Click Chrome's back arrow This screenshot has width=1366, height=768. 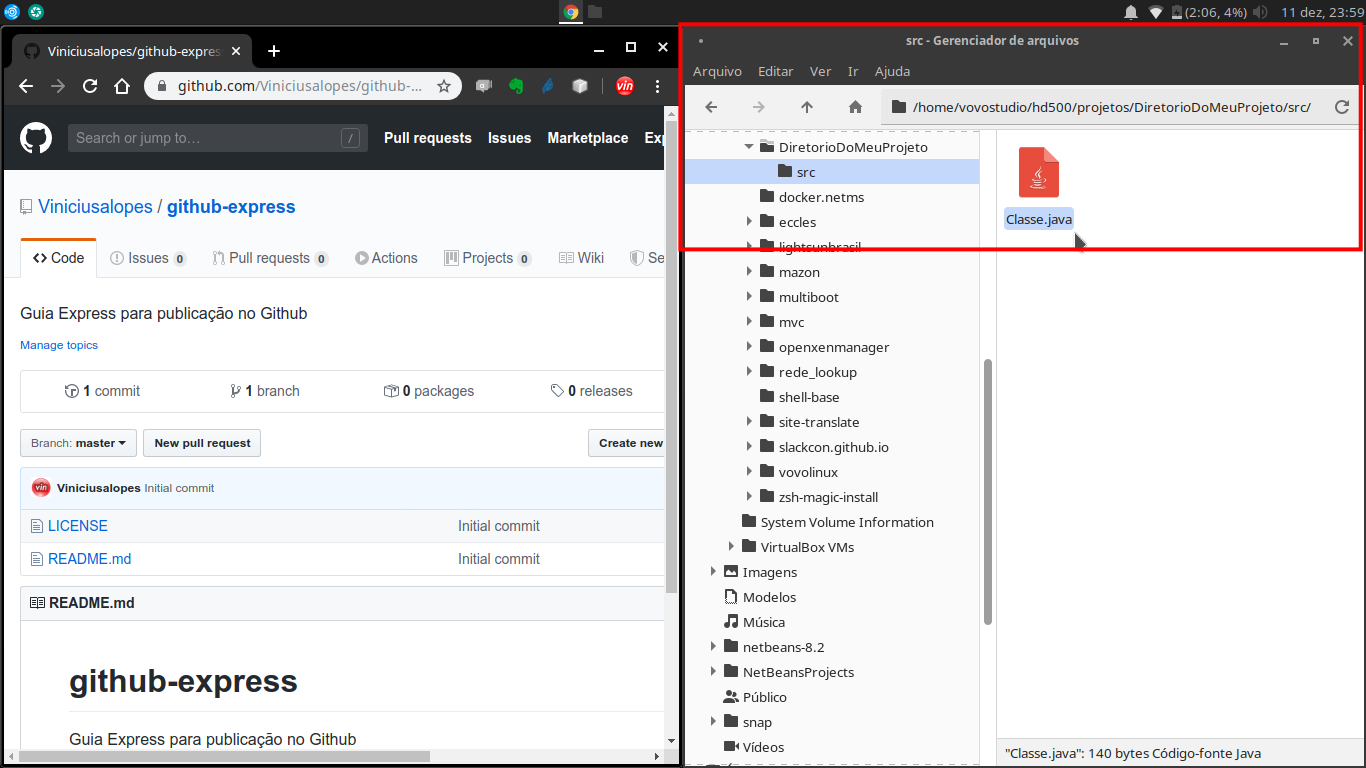(27, 86)
